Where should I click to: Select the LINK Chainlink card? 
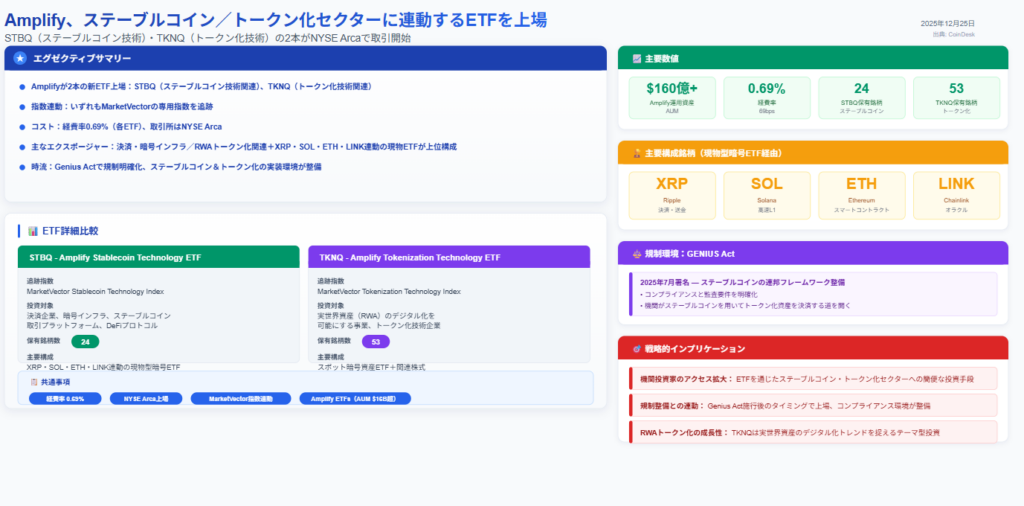coord(956,195)
